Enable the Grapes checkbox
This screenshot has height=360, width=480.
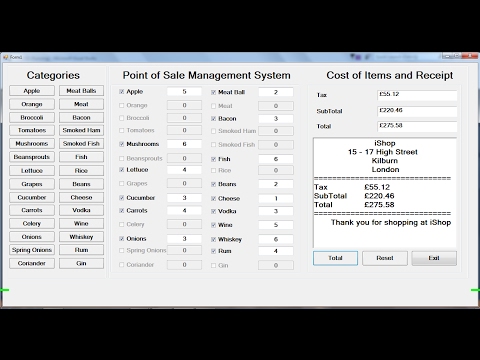pos(122,183)
